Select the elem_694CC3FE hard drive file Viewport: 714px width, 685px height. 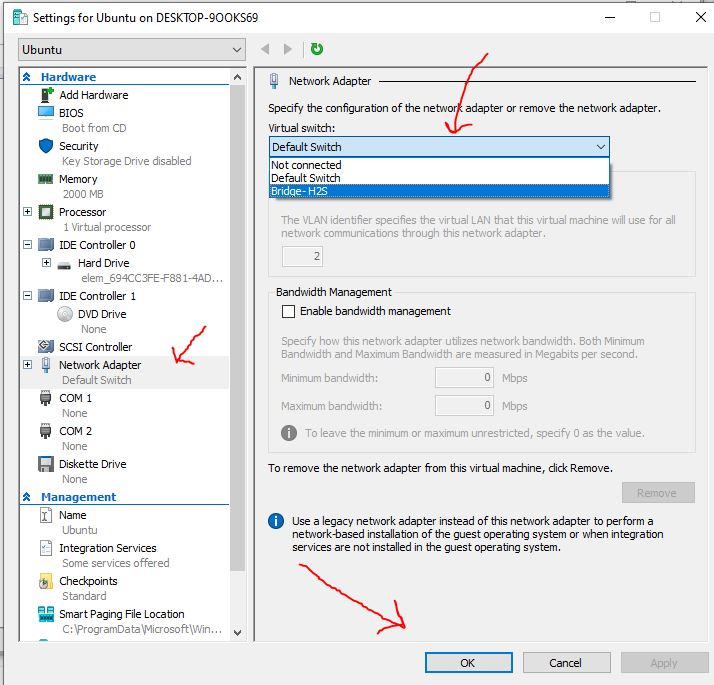pyautogui.click(x=152, y=278)
